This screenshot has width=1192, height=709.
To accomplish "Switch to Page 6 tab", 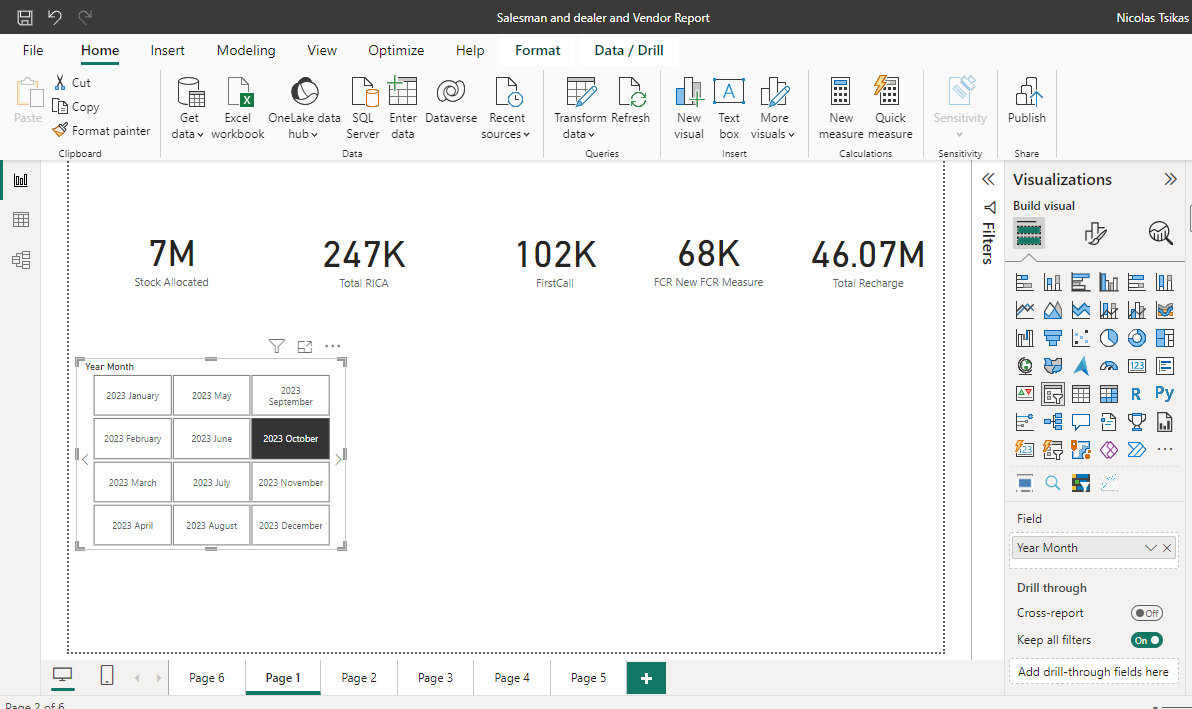I will click(x=207, y=678).
